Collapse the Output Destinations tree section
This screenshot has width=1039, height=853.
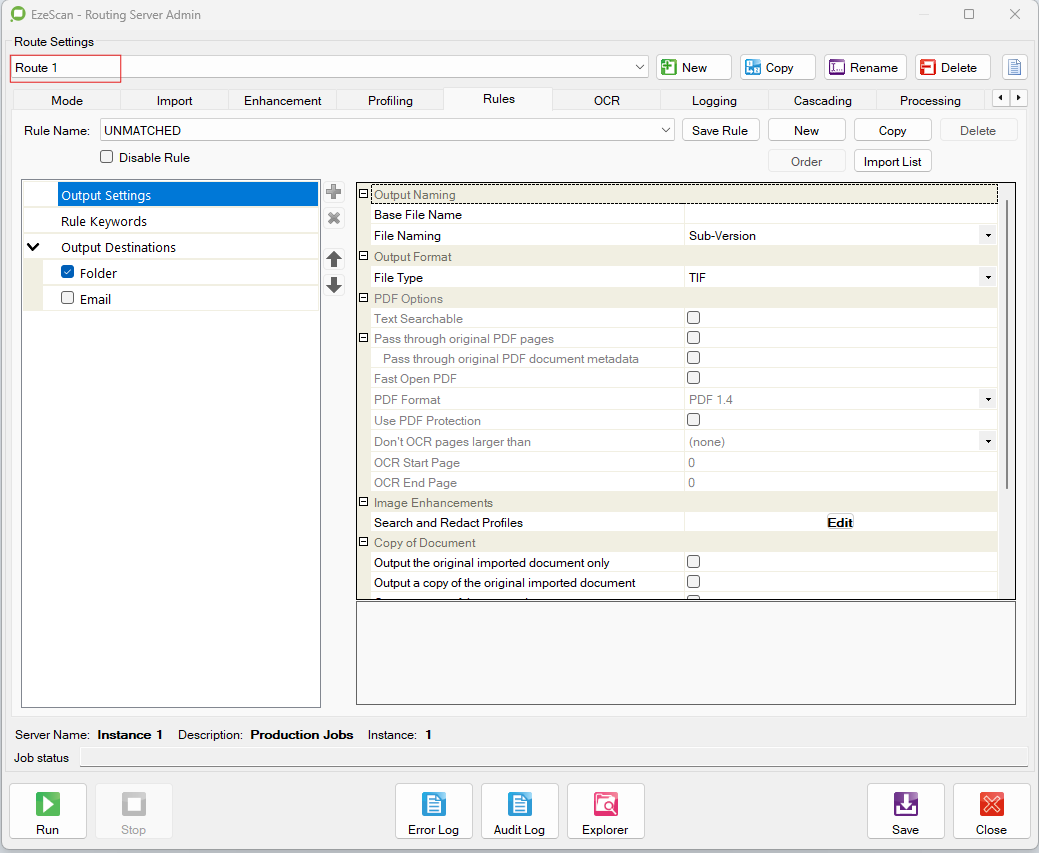point(33,247)
